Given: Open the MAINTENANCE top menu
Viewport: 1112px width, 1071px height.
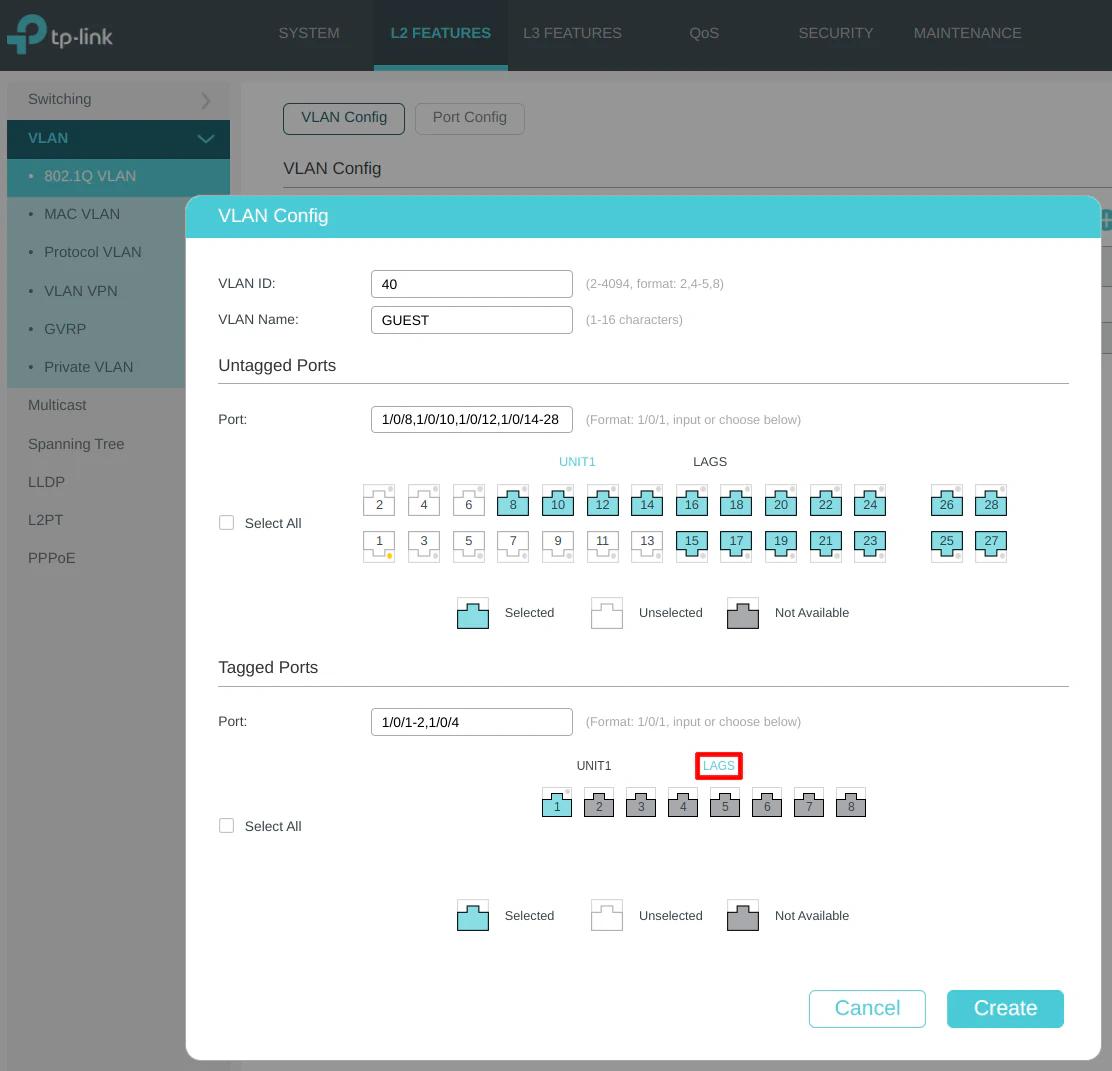Looking at the screenshot, I should pos(967,33).
